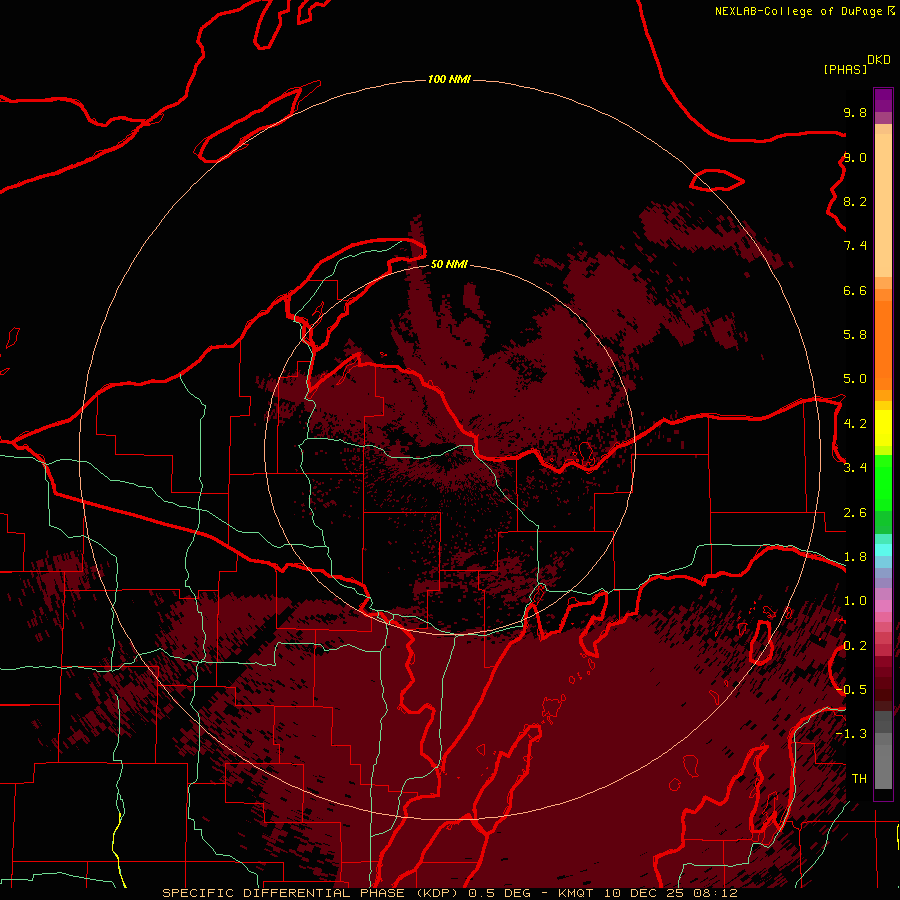900x900 pixels.
Task: Pick the peach segment of the color bar
Action: point(883,205)
